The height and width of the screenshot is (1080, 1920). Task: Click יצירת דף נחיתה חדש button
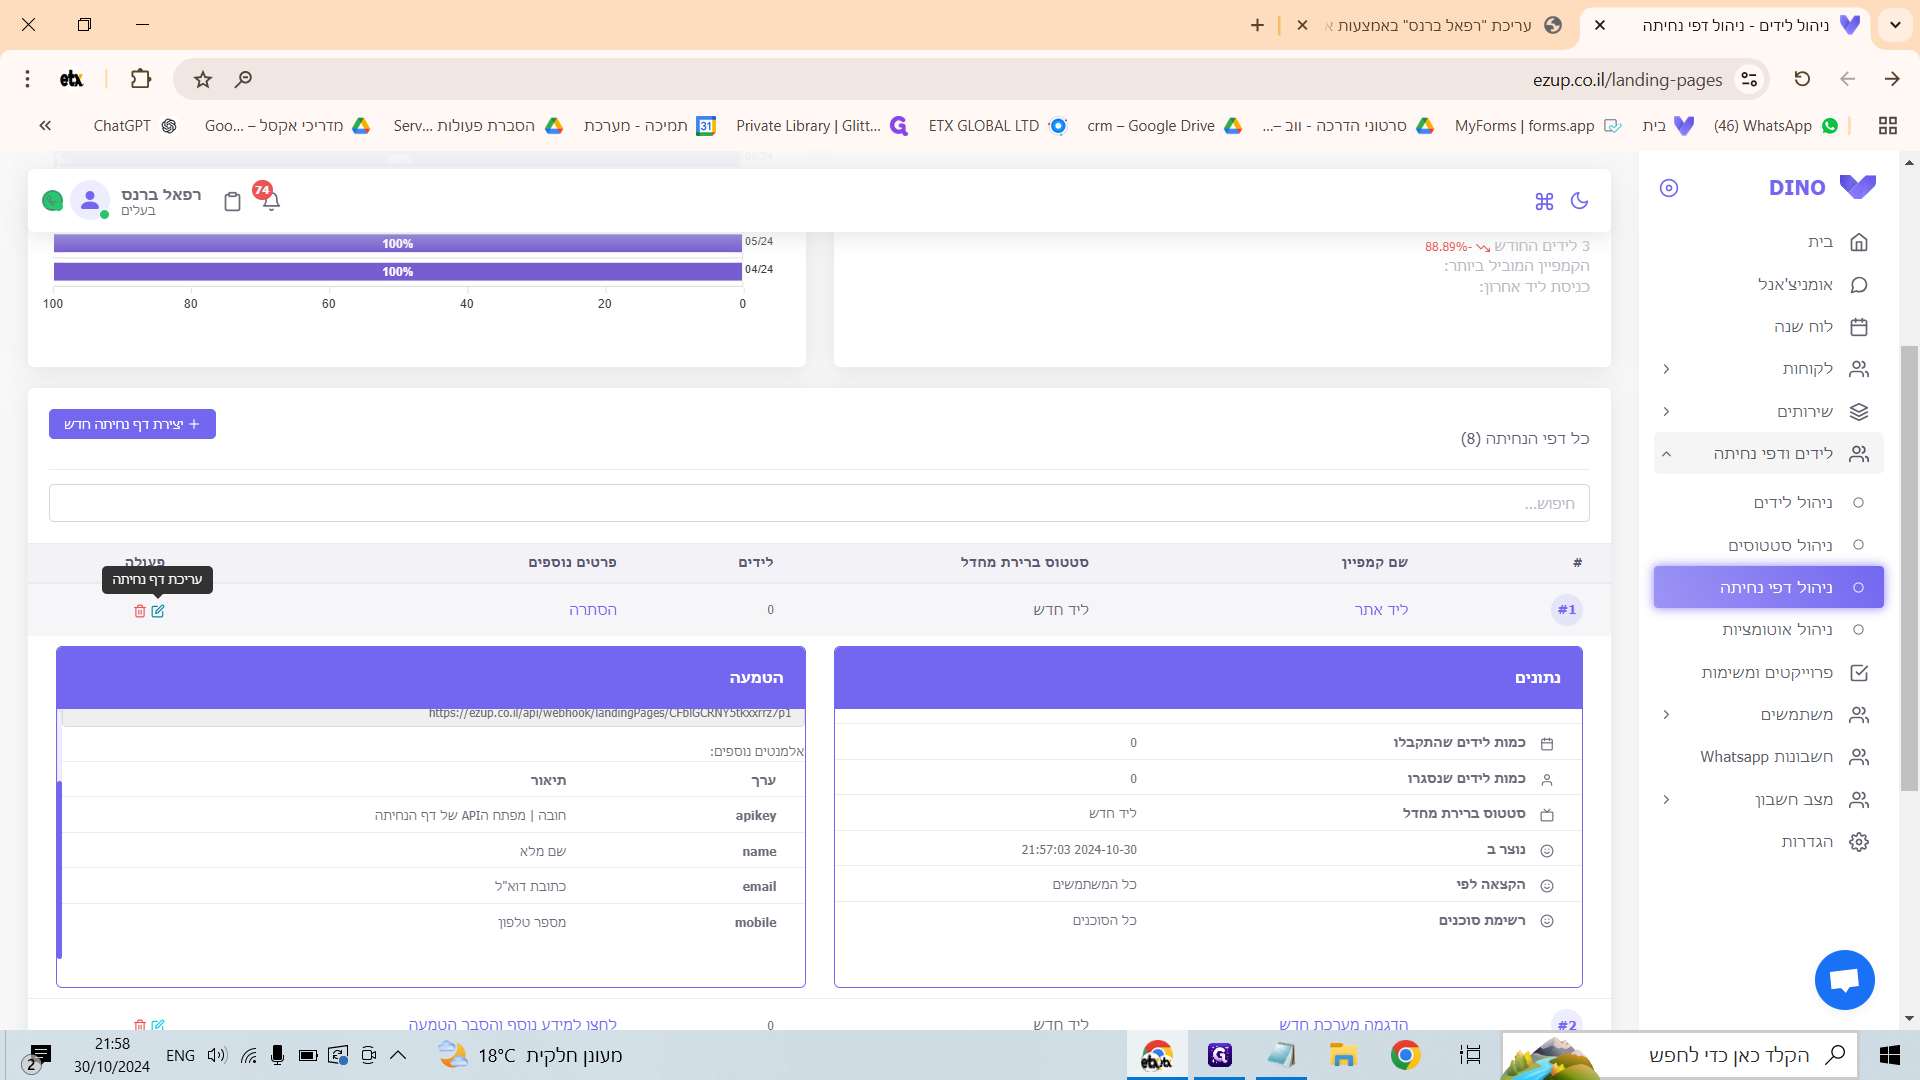tap(132, 424)
